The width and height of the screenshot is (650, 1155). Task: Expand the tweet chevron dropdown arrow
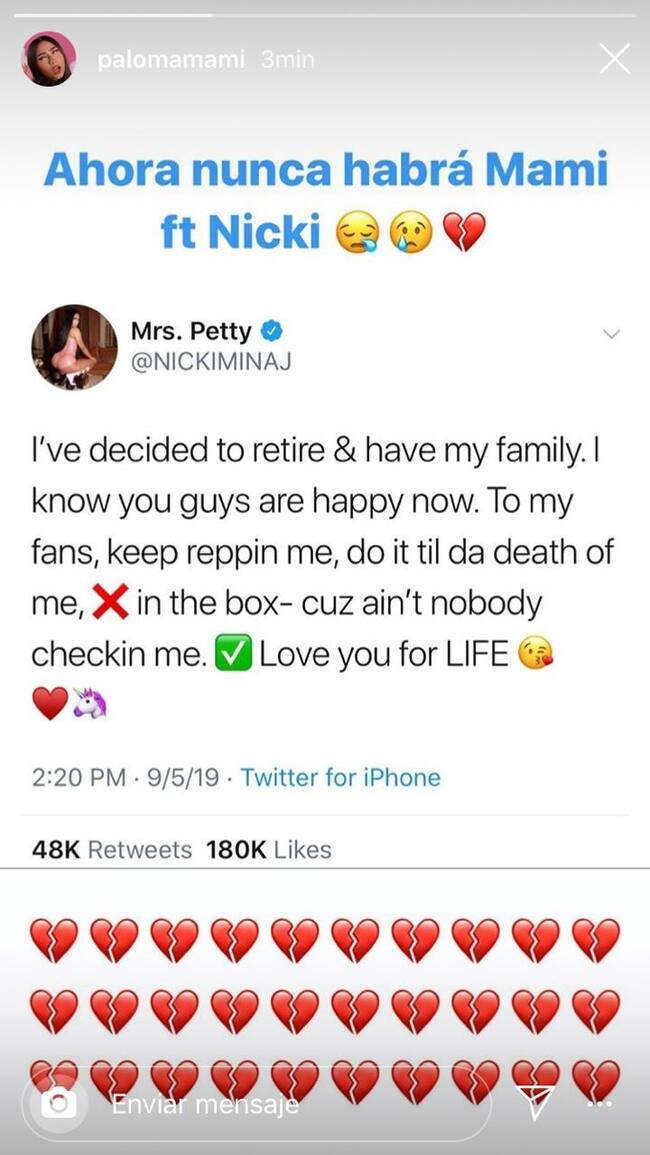(x=612, y=334)
